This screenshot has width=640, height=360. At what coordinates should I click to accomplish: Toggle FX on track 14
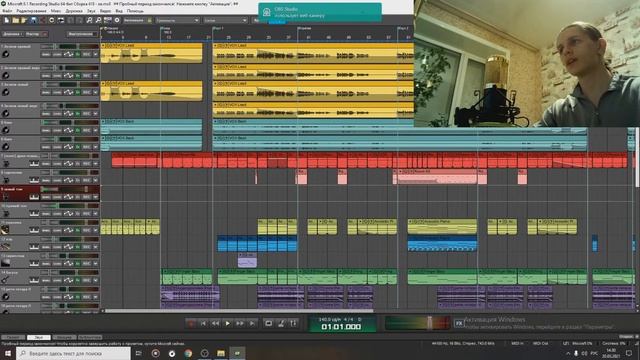[78, 280]
